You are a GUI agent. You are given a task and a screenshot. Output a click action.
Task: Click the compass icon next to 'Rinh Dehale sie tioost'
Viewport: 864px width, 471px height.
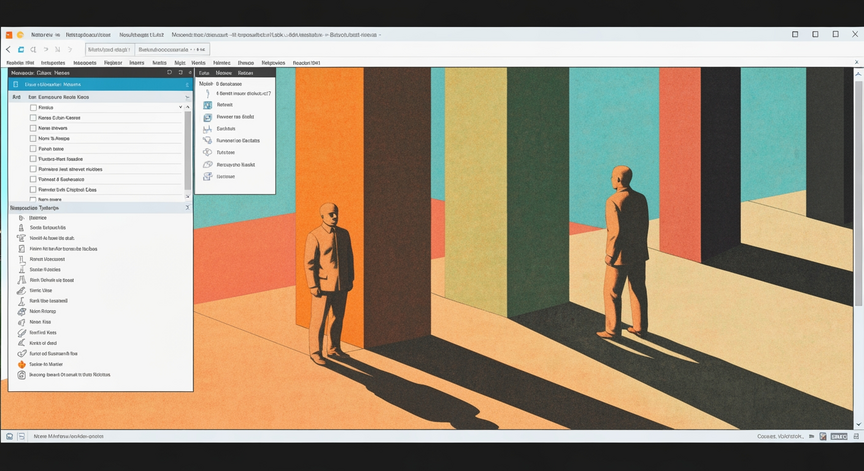(21, 280)
